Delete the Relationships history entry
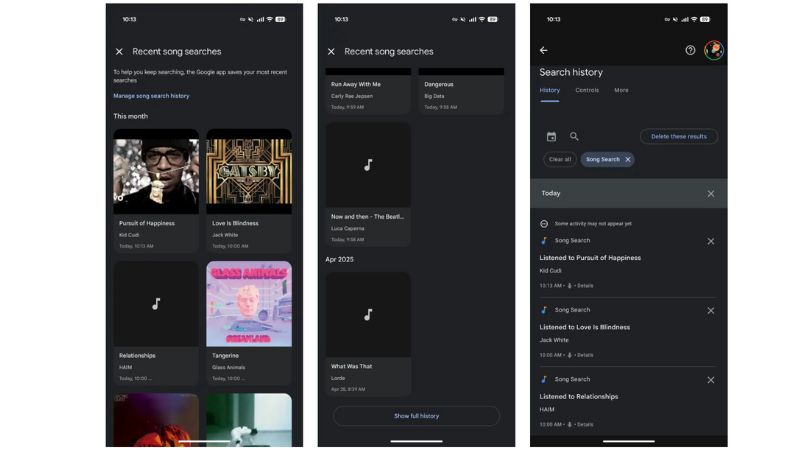This screenshot has width=800, height=450. 711,380
